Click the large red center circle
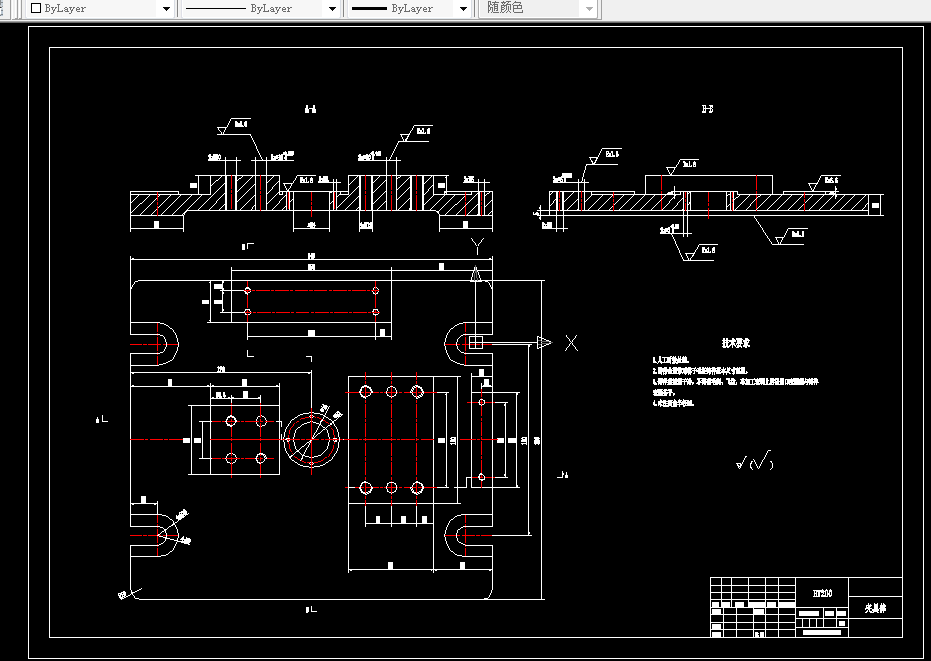 311,440
